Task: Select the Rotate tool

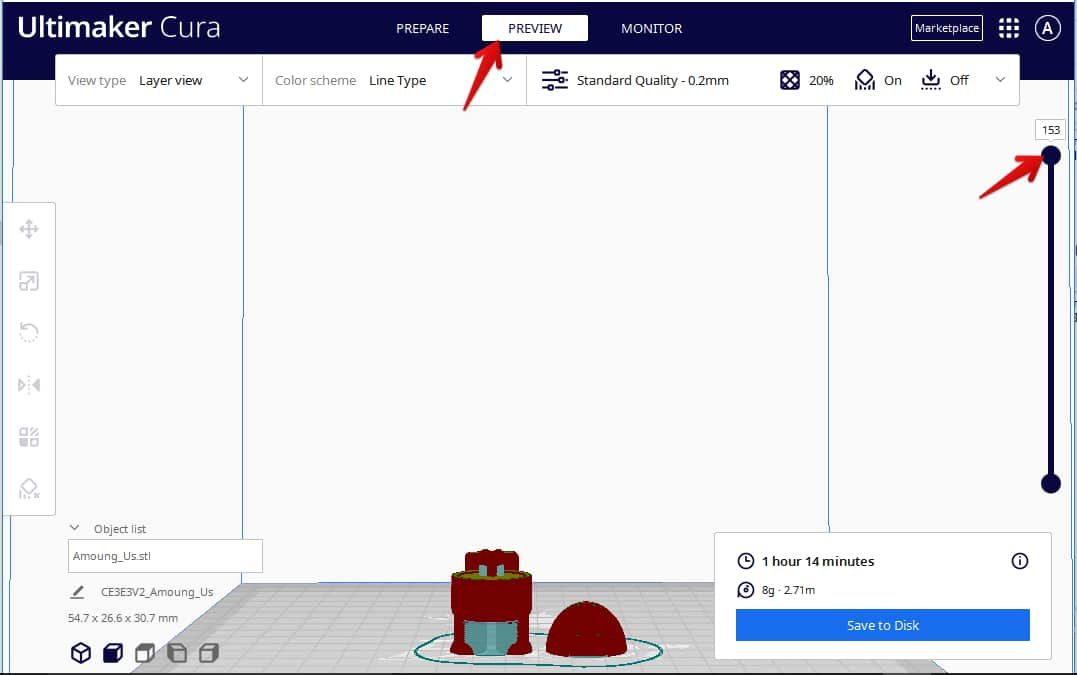Action: click(x=30, y=332)
